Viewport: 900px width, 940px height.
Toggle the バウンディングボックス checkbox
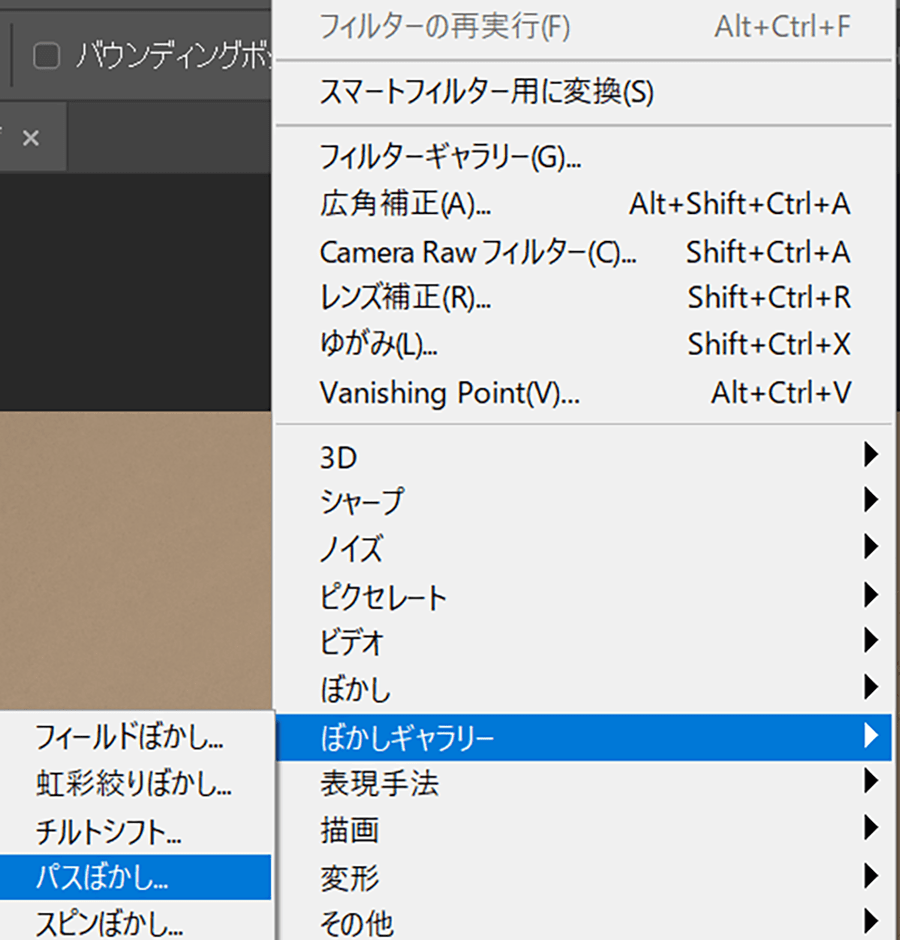click(x=47, y=56)
